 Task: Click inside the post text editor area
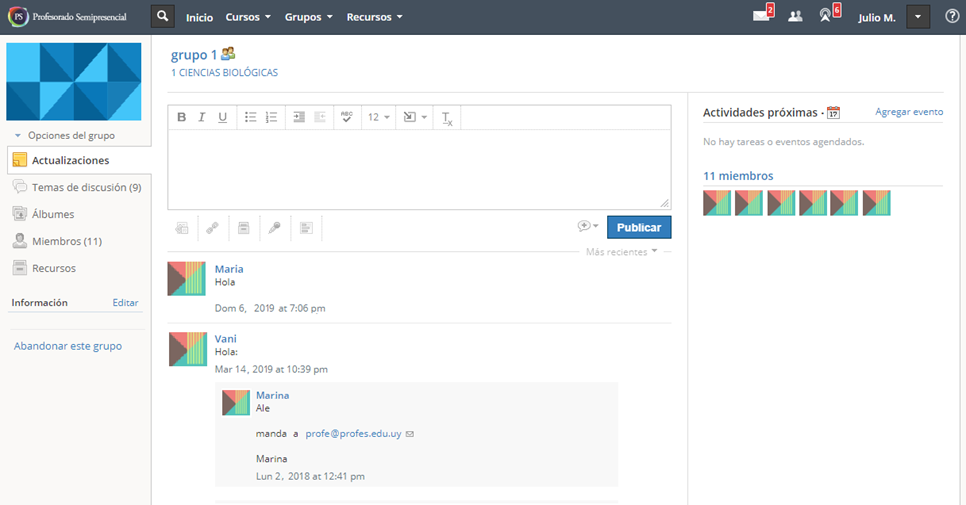point(418,168)
